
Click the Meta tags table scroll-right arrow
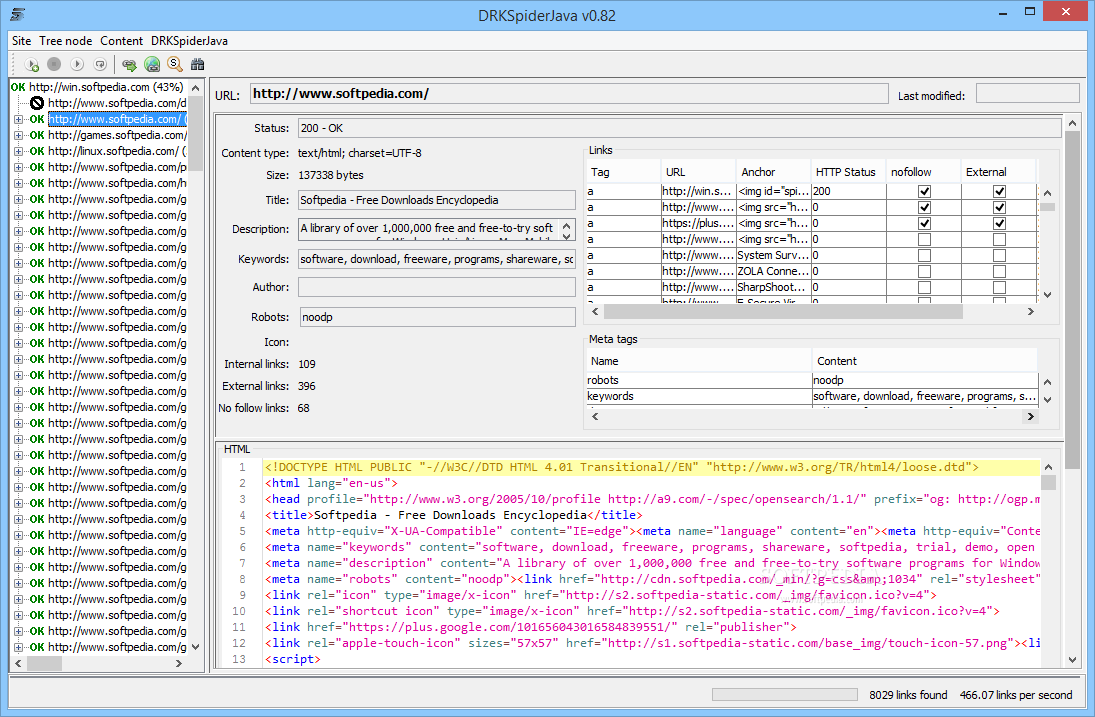(x=1030, y=416)
